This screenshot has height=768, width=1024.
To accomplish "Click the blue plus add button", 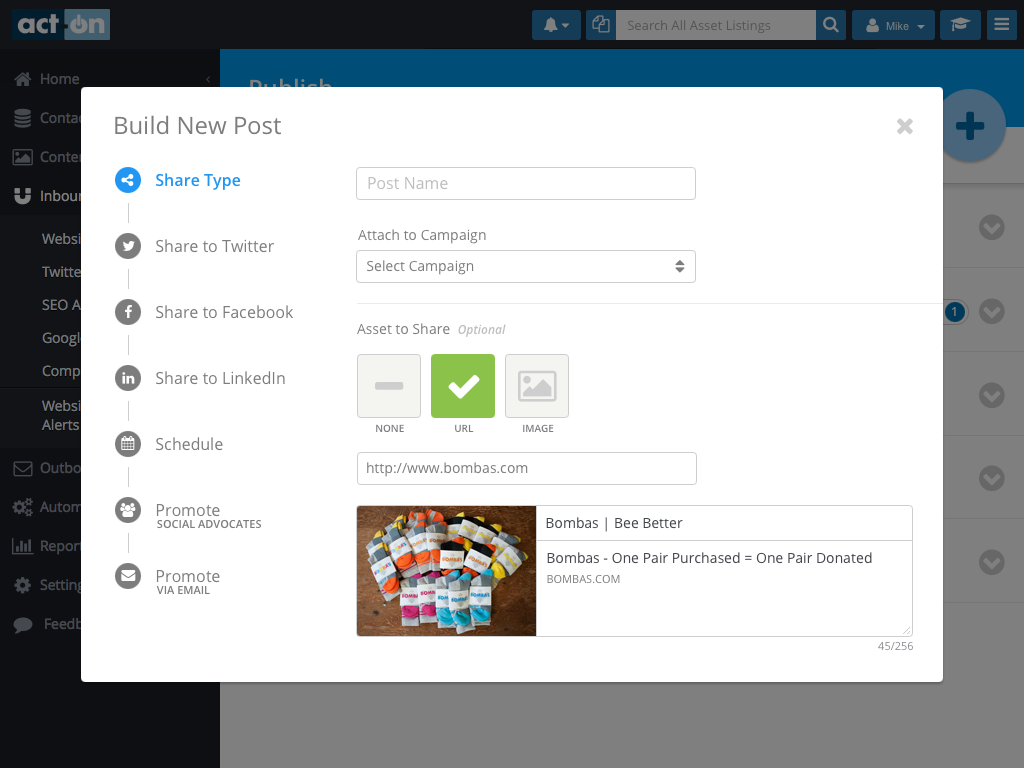I will click(970, 126).
